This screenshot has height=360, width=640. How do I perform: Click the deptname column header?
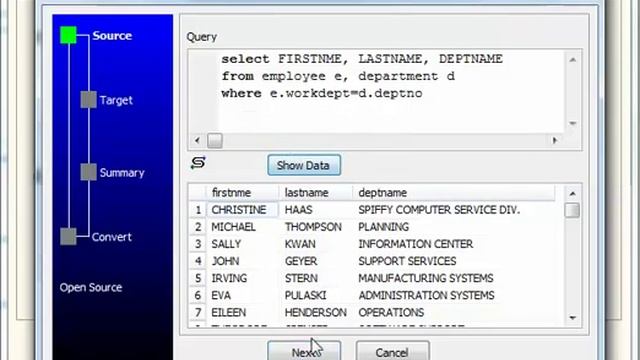coord(454,193)
